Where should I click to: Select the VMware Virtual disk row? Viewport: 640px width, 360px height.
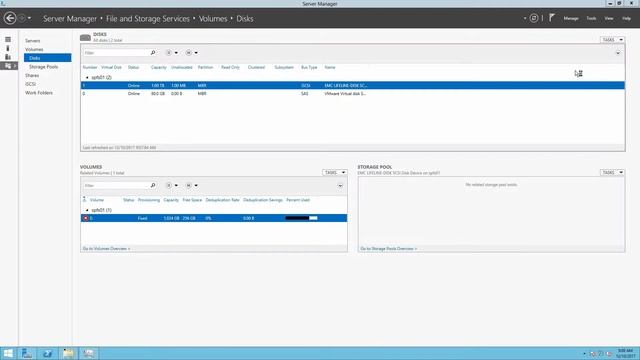click(353, 93)
